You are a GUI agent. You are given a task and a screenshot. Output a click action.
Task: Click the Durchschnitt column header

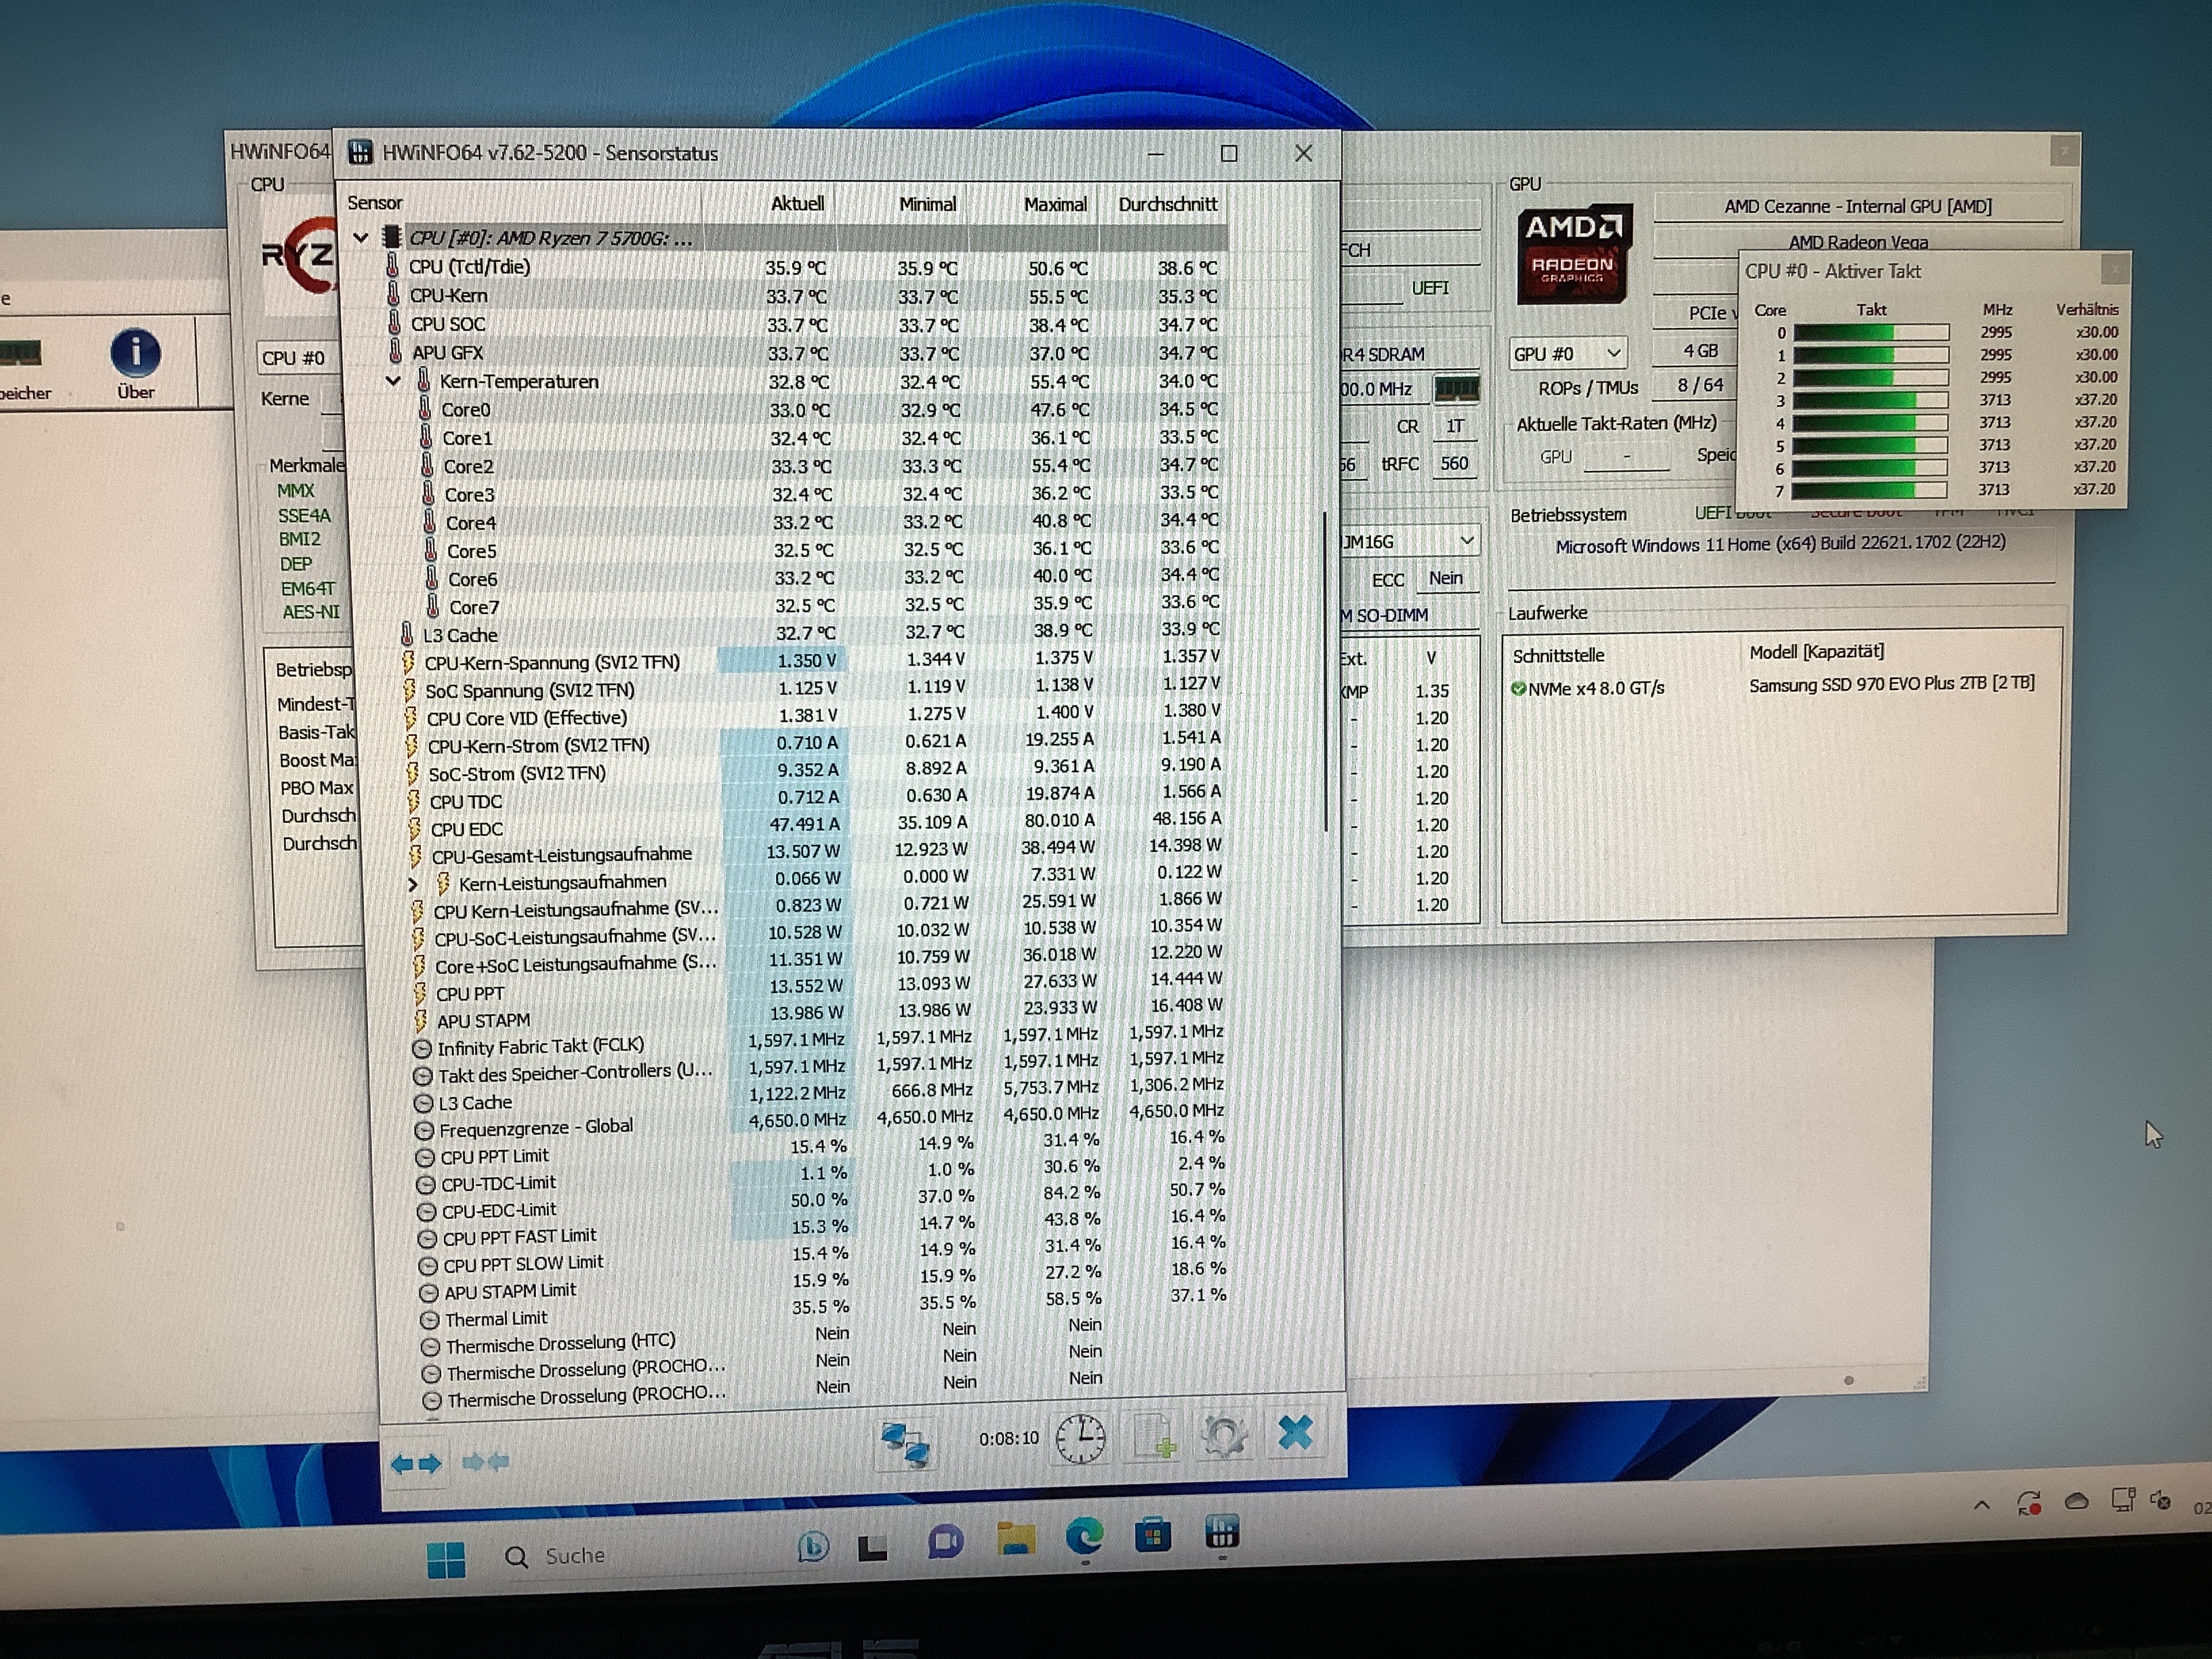(1166, 204)
